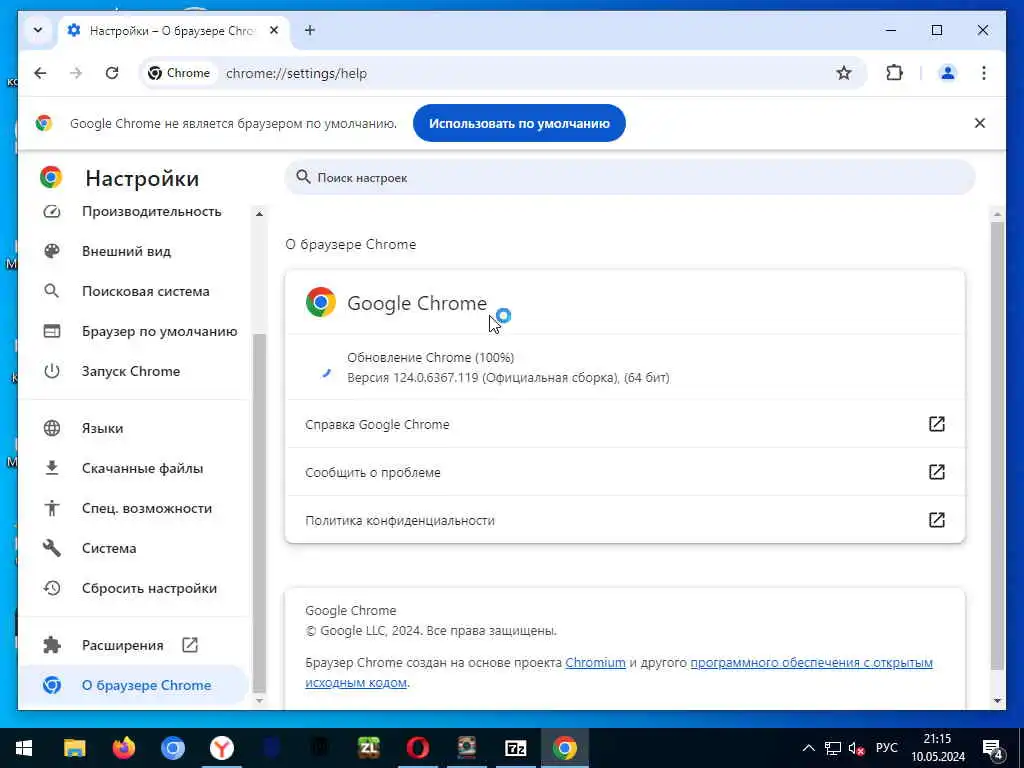The height and width of the screenshot is (768, 1024).
Task: Go back using the browser back arrow
Action: coord(40,73)
